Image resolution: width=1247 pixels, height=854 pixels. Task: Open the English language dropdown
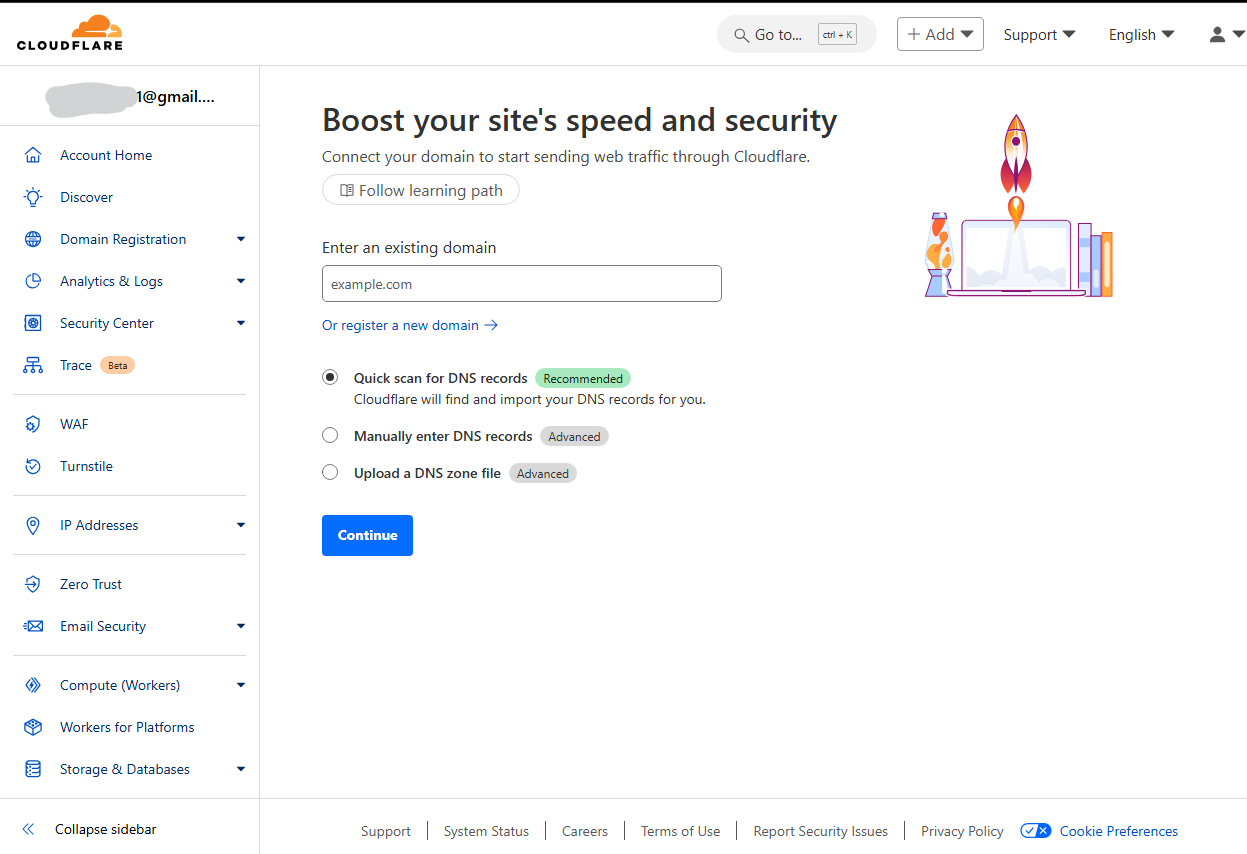pyautogui.click(x=1141, y=34)
